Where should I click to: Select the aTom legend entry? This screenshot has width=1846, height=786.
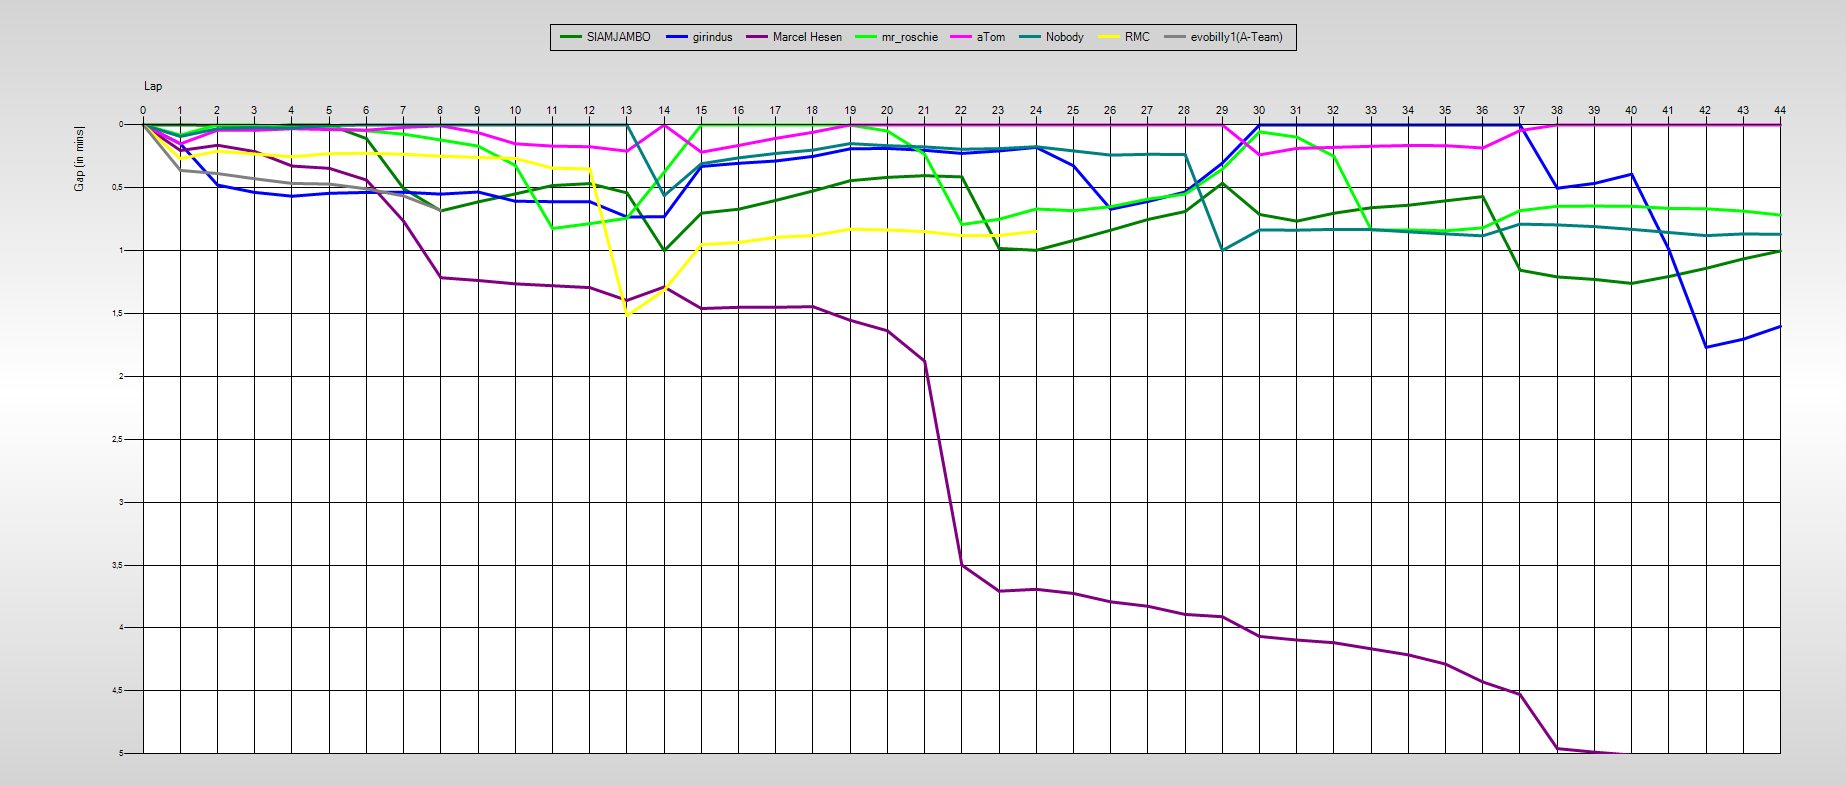tap(990, 37)
